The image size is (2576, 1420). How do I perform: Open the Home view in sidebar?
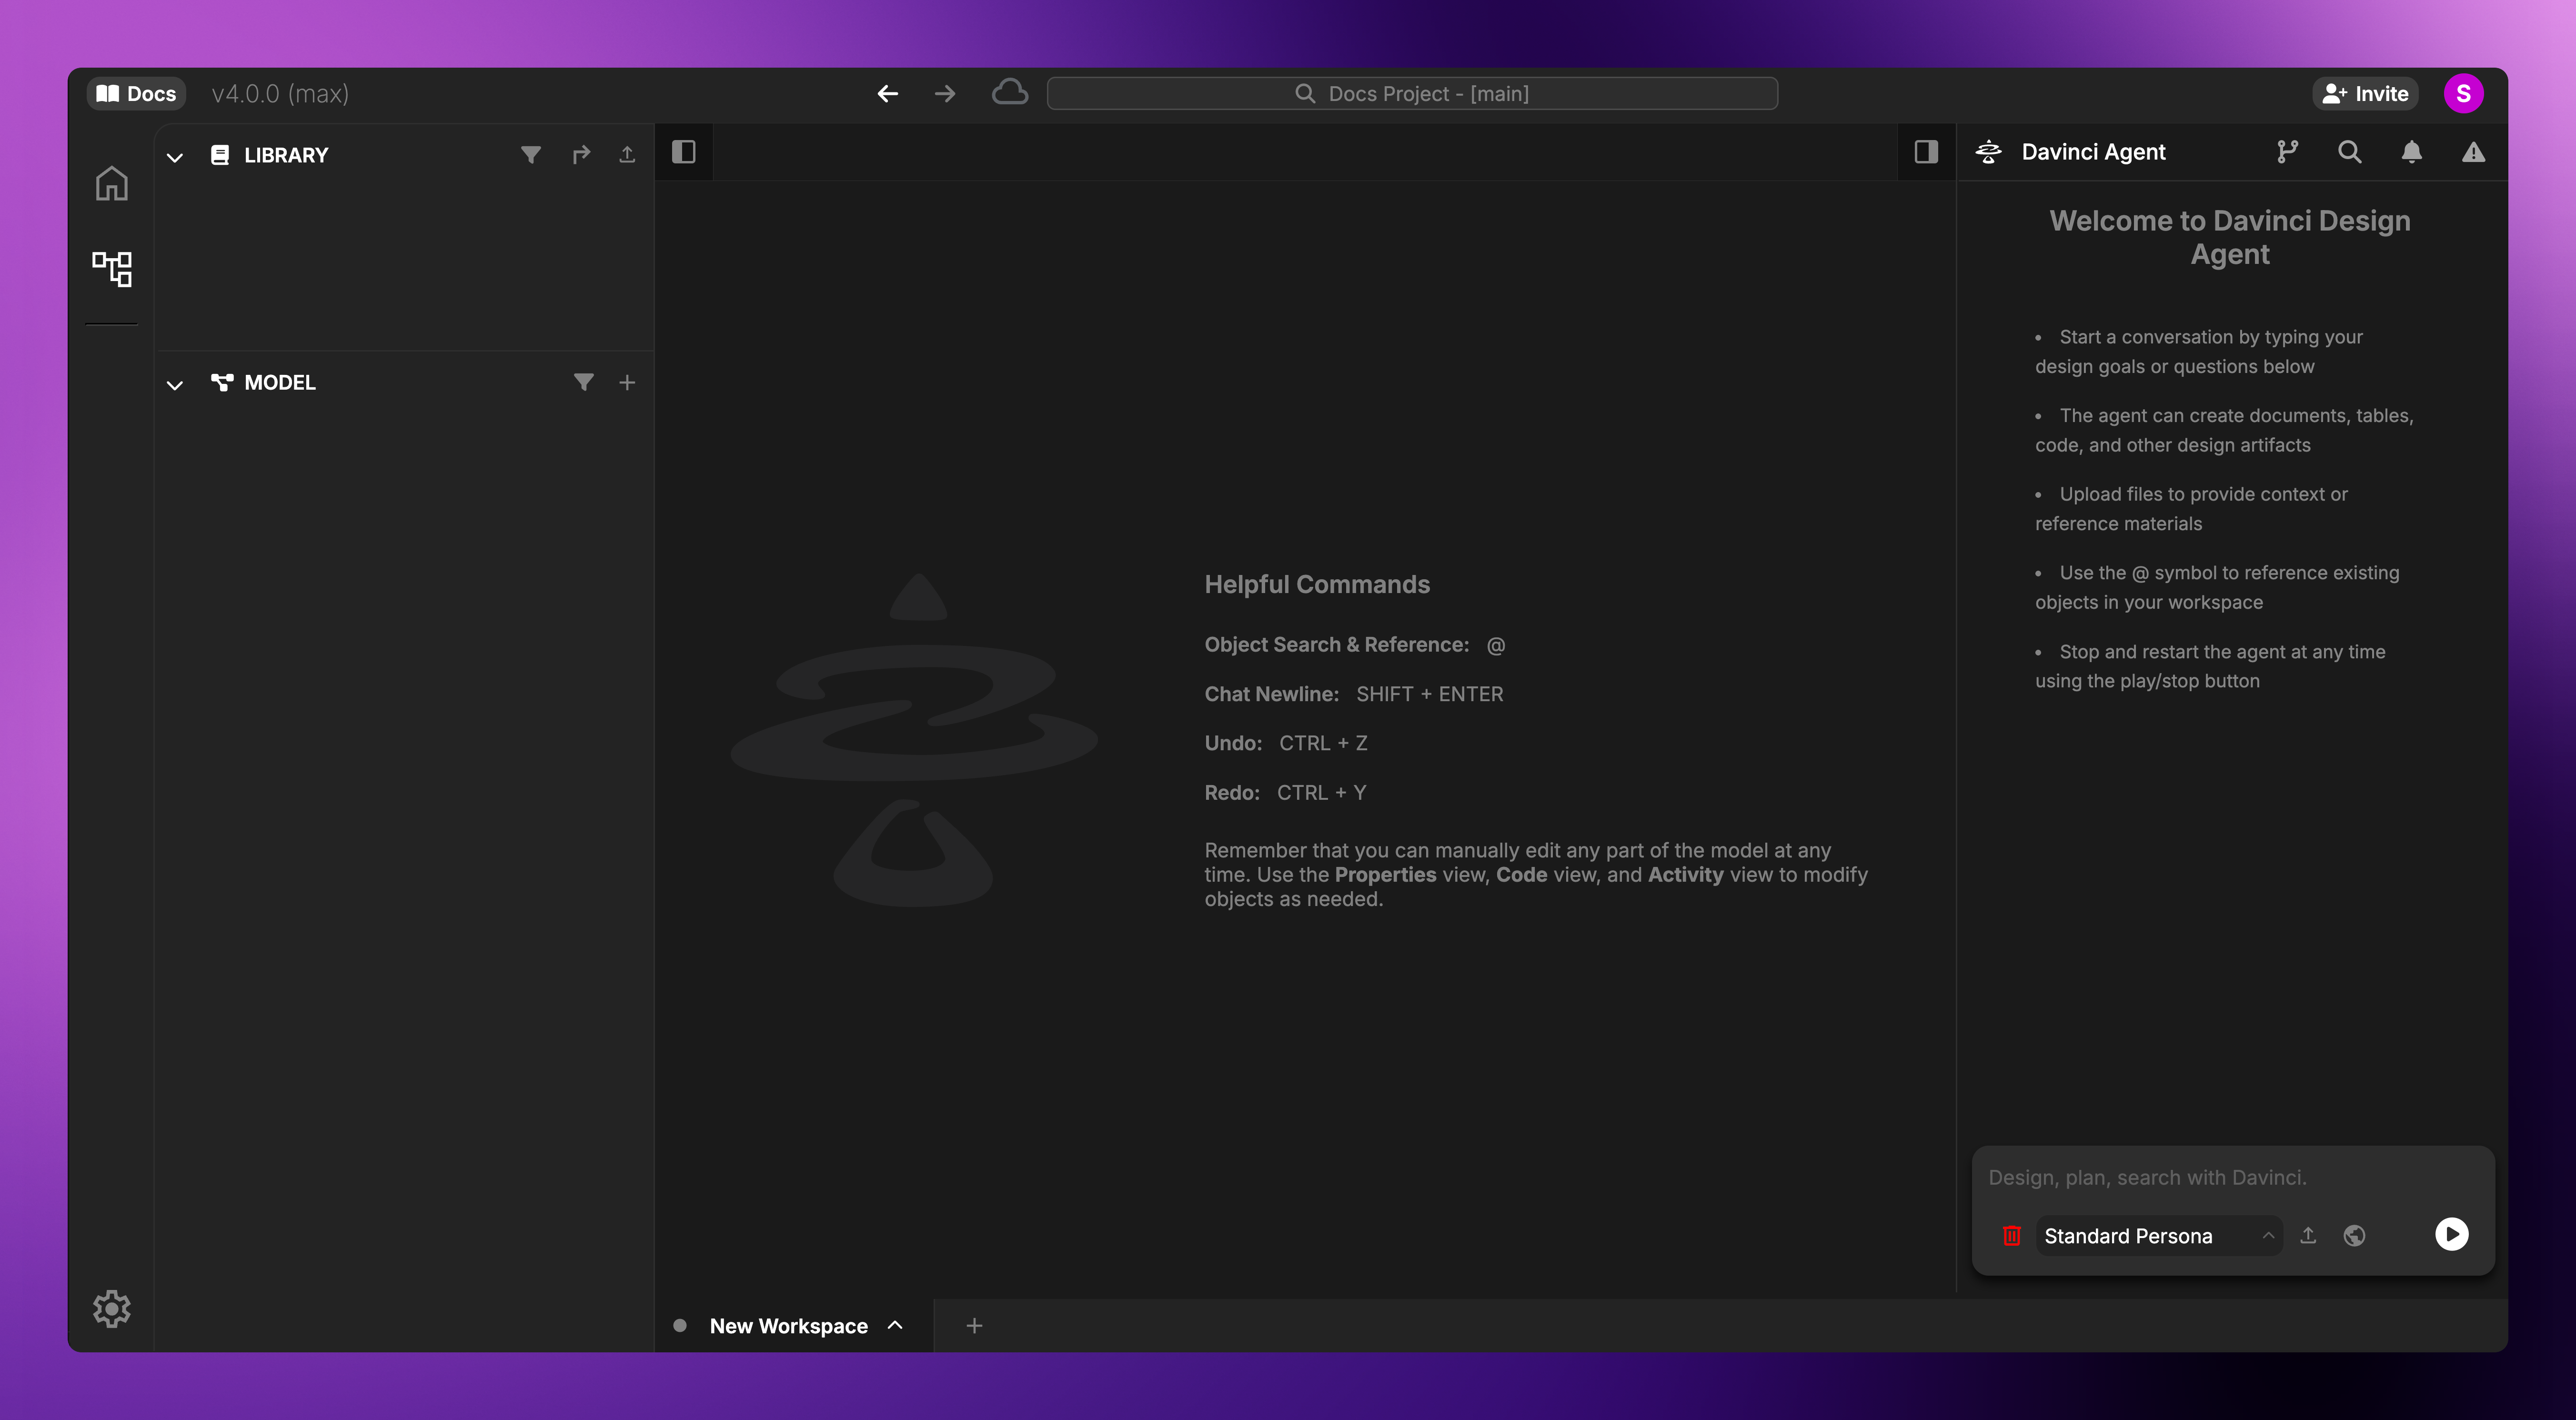point(111,184)
